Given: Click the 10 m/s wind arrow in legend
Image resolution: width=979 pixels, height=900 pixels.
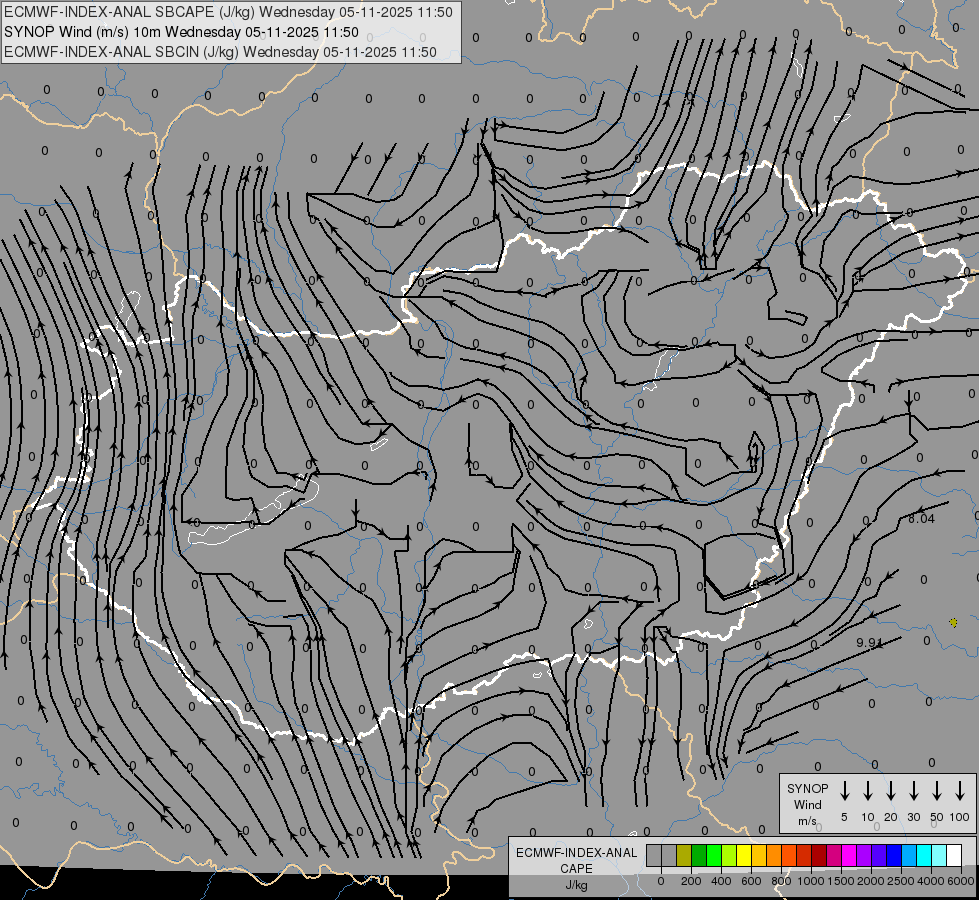Looking at the screenshot, I should [x=867, y=791].
